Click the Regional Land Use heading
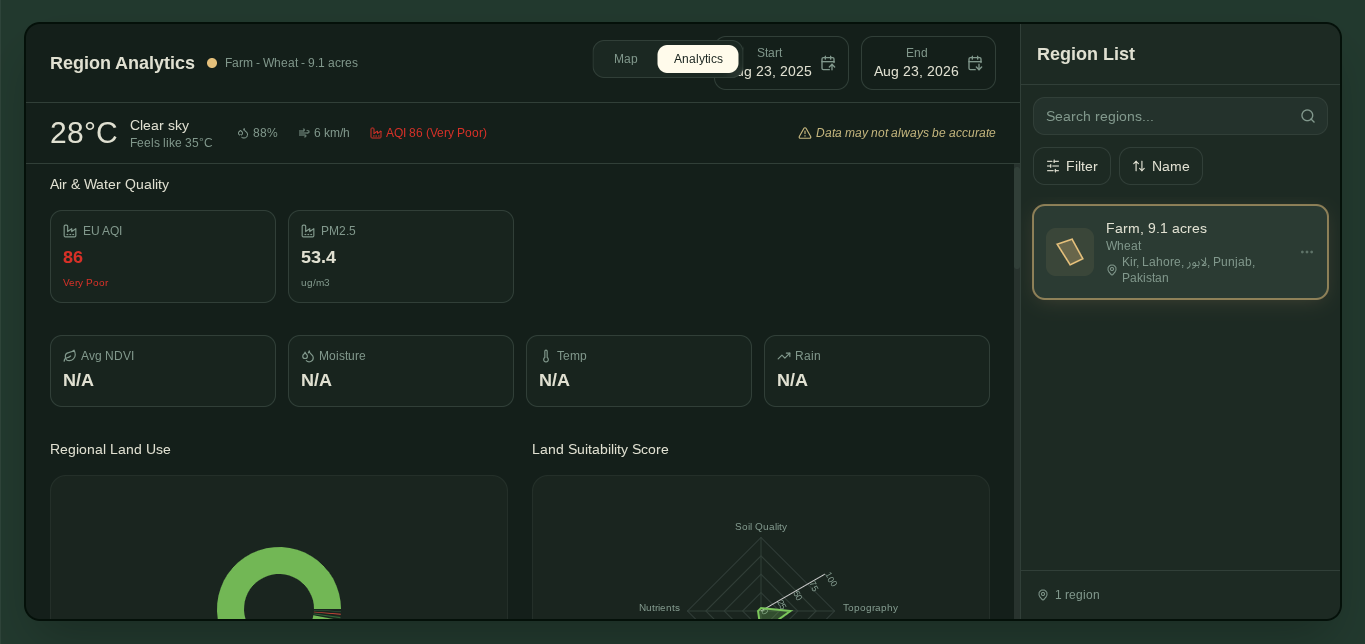 click(x=110, y=450)
